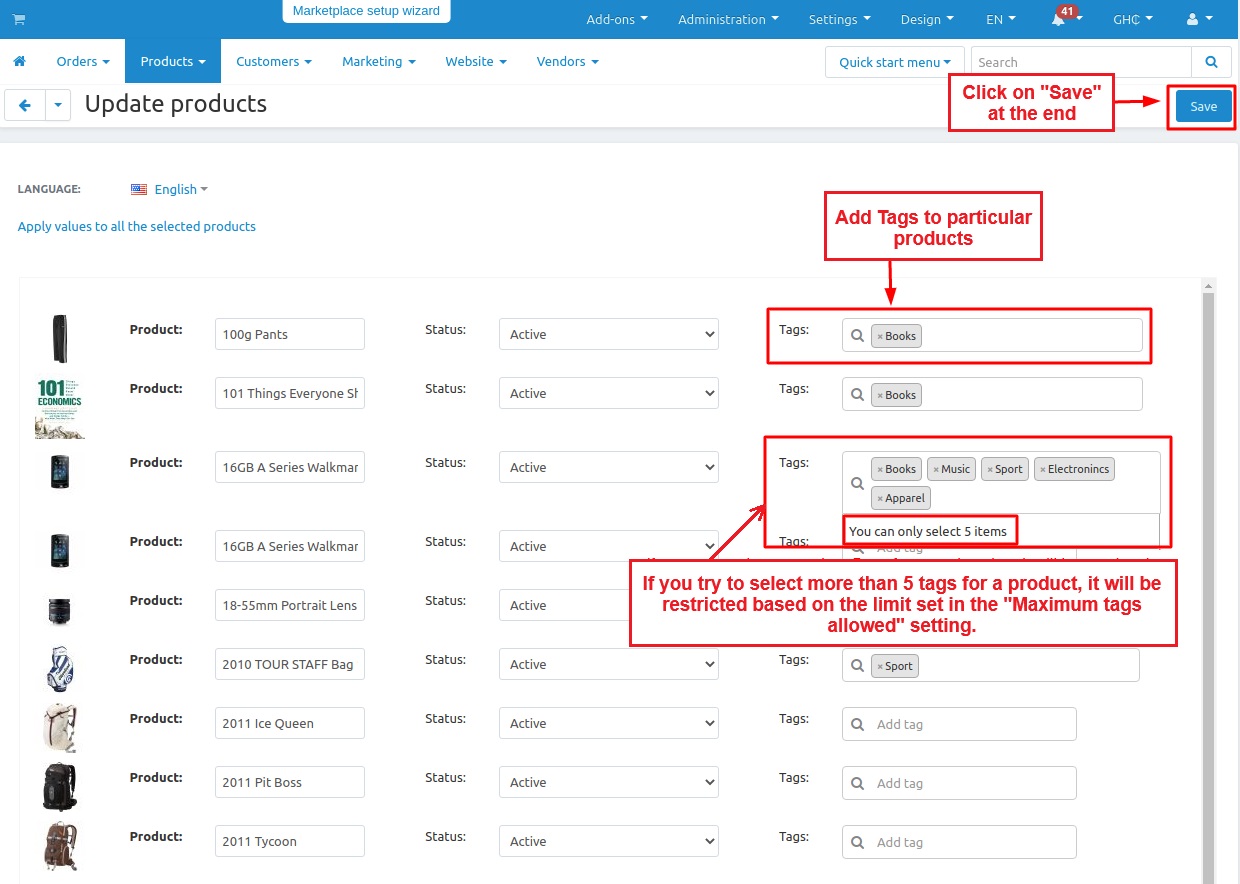
Task: Remove Sport tag from 2010 TOUR STAFF Bag
Action: point(880,667)
